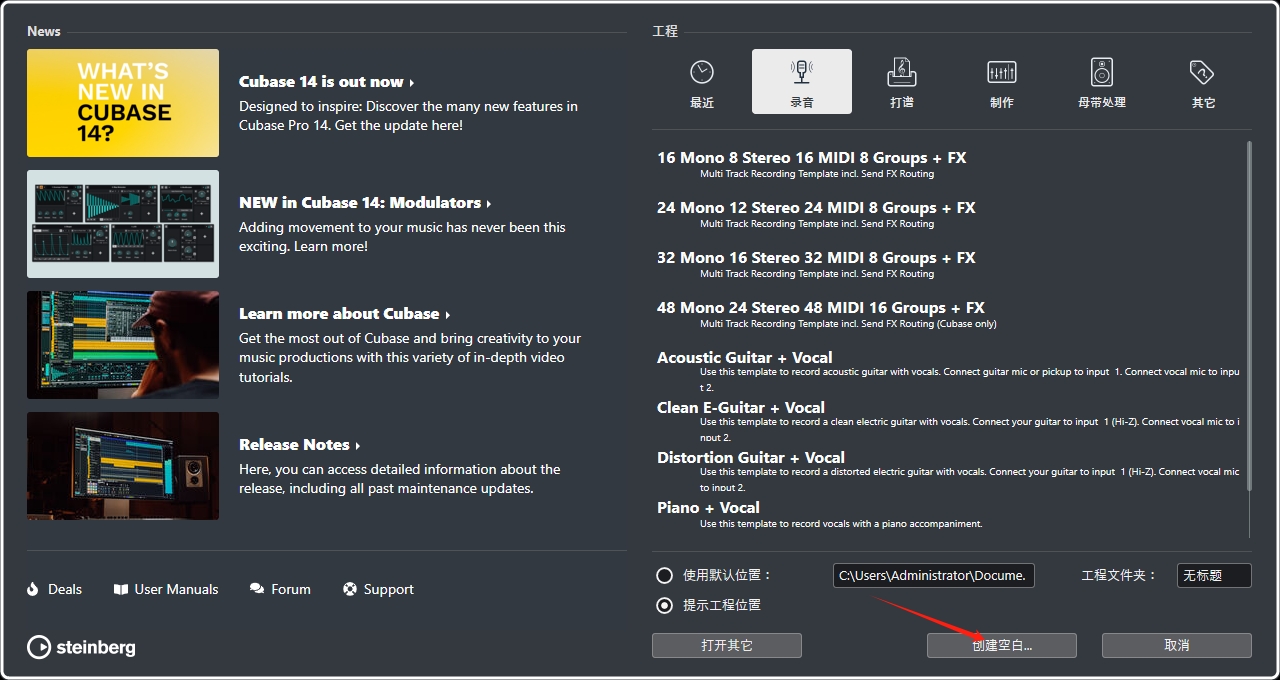Select the 提示工程位置 radio button
Viewport: 1280px width, 680px height.
(664, 605)
